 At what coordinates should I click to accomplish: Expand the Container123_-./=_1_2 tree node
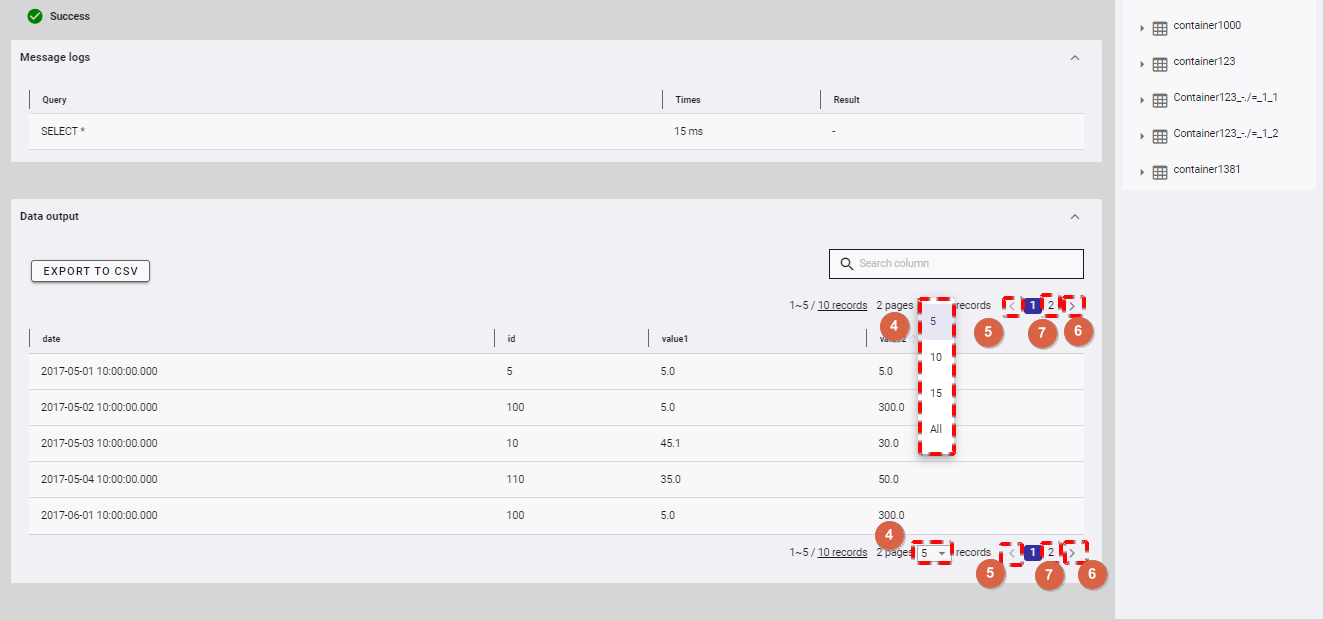pos(1142,136)
